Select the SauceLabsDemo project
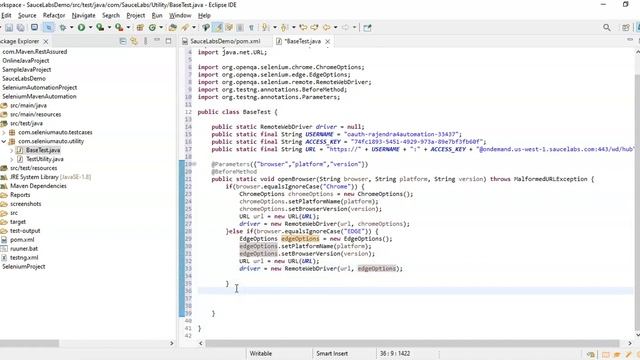Image resolution: width=640 pixels, height=360 pixels. tap(24, 79)
